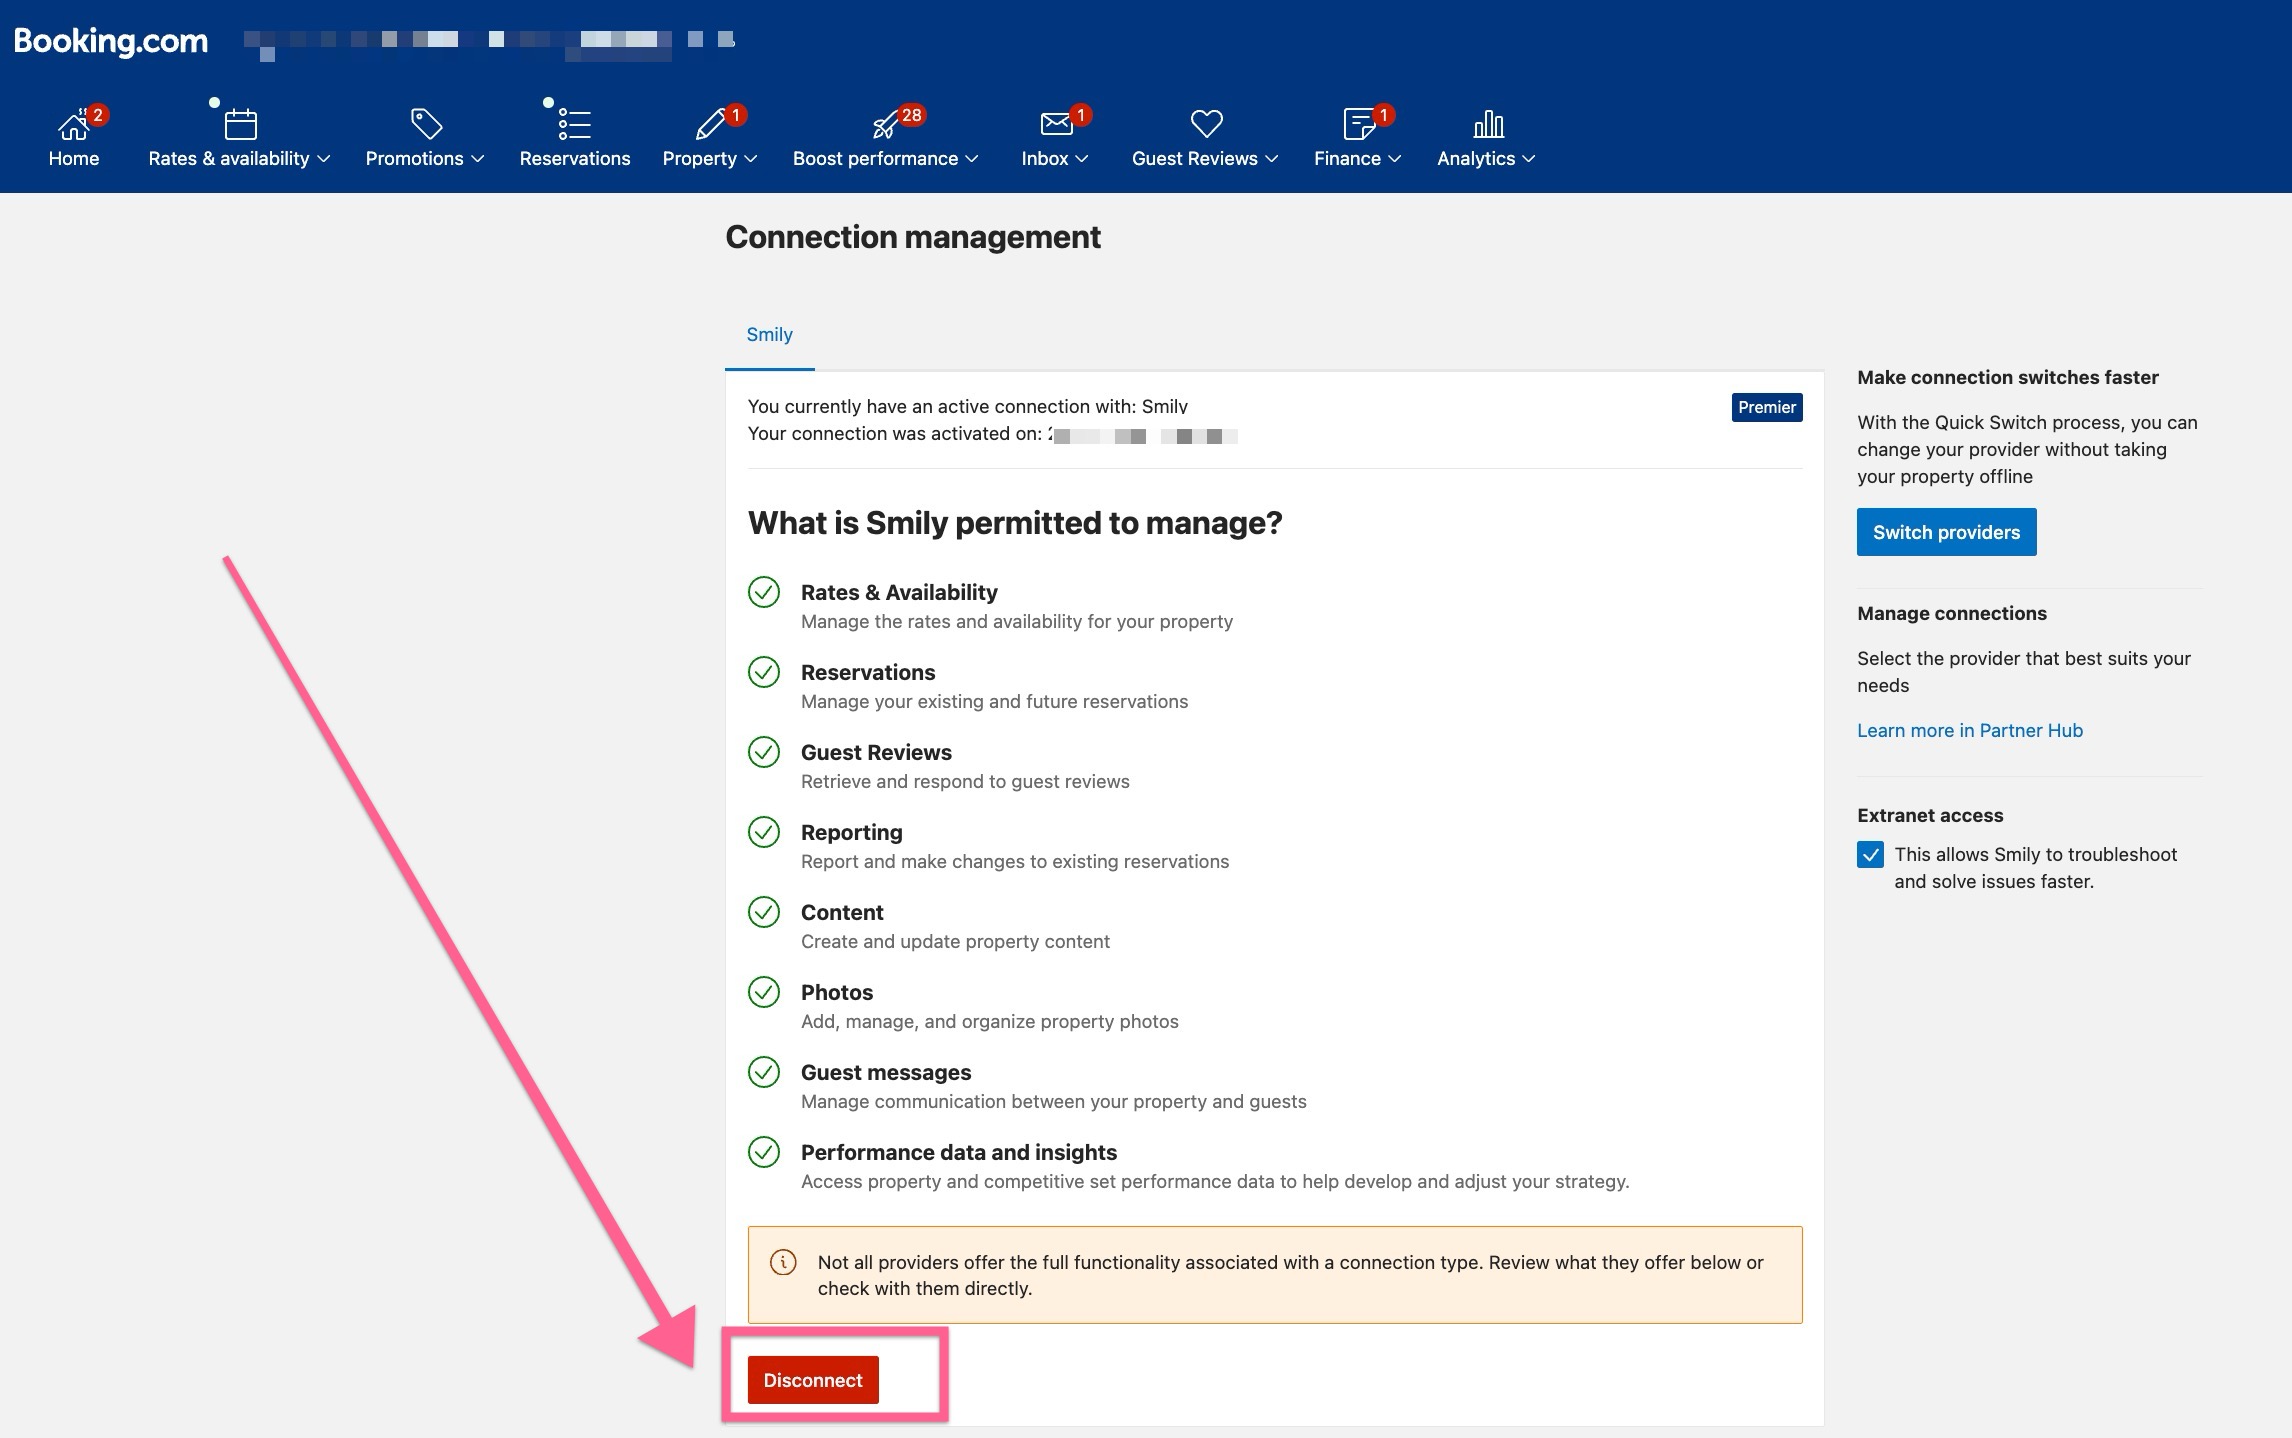Click the Inbox envelope icon

click(x=1055, y=124)
